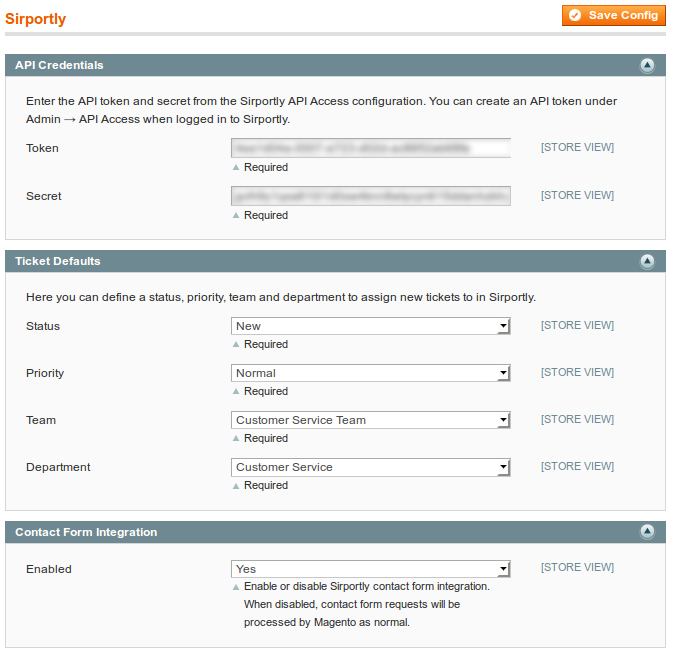The height and width of the screenshot is (653, 673).
Task: Click the STORE VIEW scope next to Enabled
Action: [x=577, y=567]
